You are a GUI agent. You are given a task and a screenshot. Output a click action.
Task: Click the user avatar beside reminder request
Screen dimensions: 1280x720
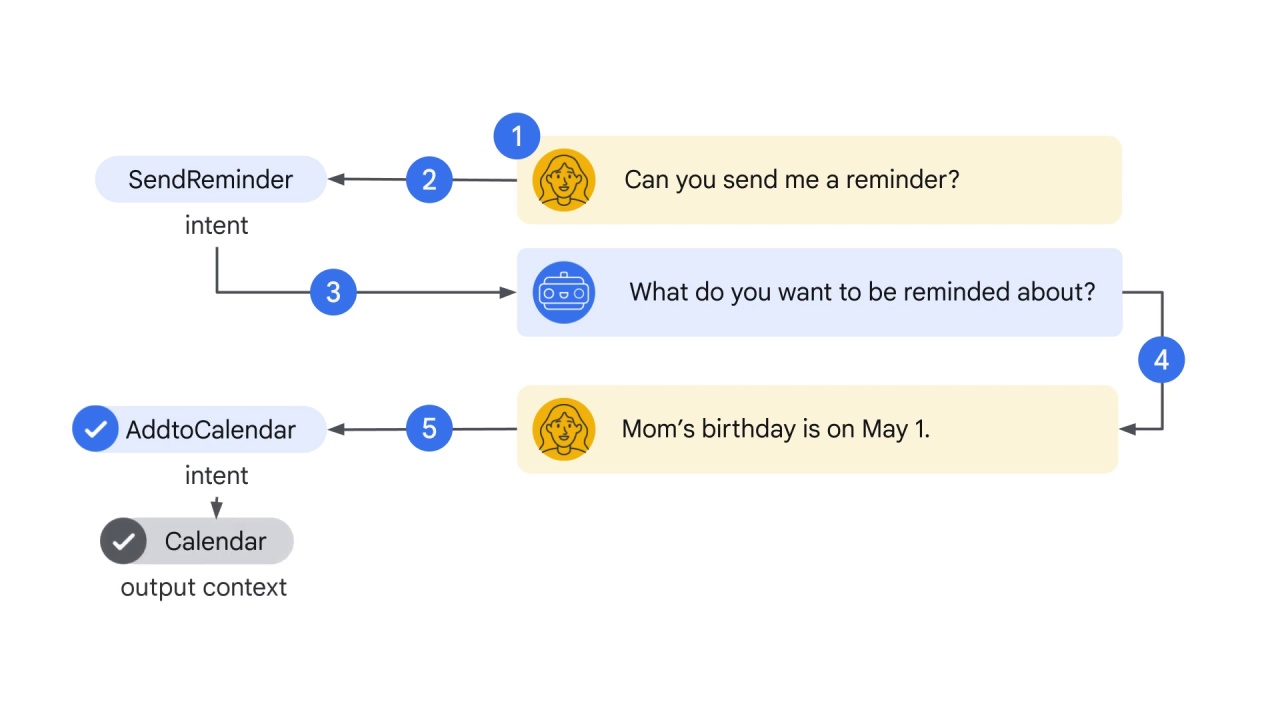tap(564, 180)
